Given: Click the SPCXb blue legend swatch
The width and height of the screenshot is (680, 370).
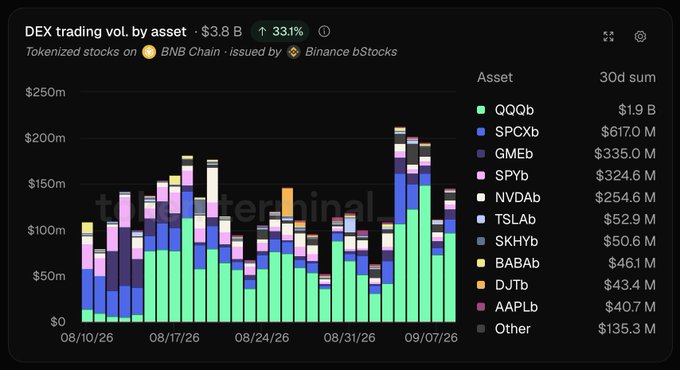Looking at the screenshot, I should 481,131.
